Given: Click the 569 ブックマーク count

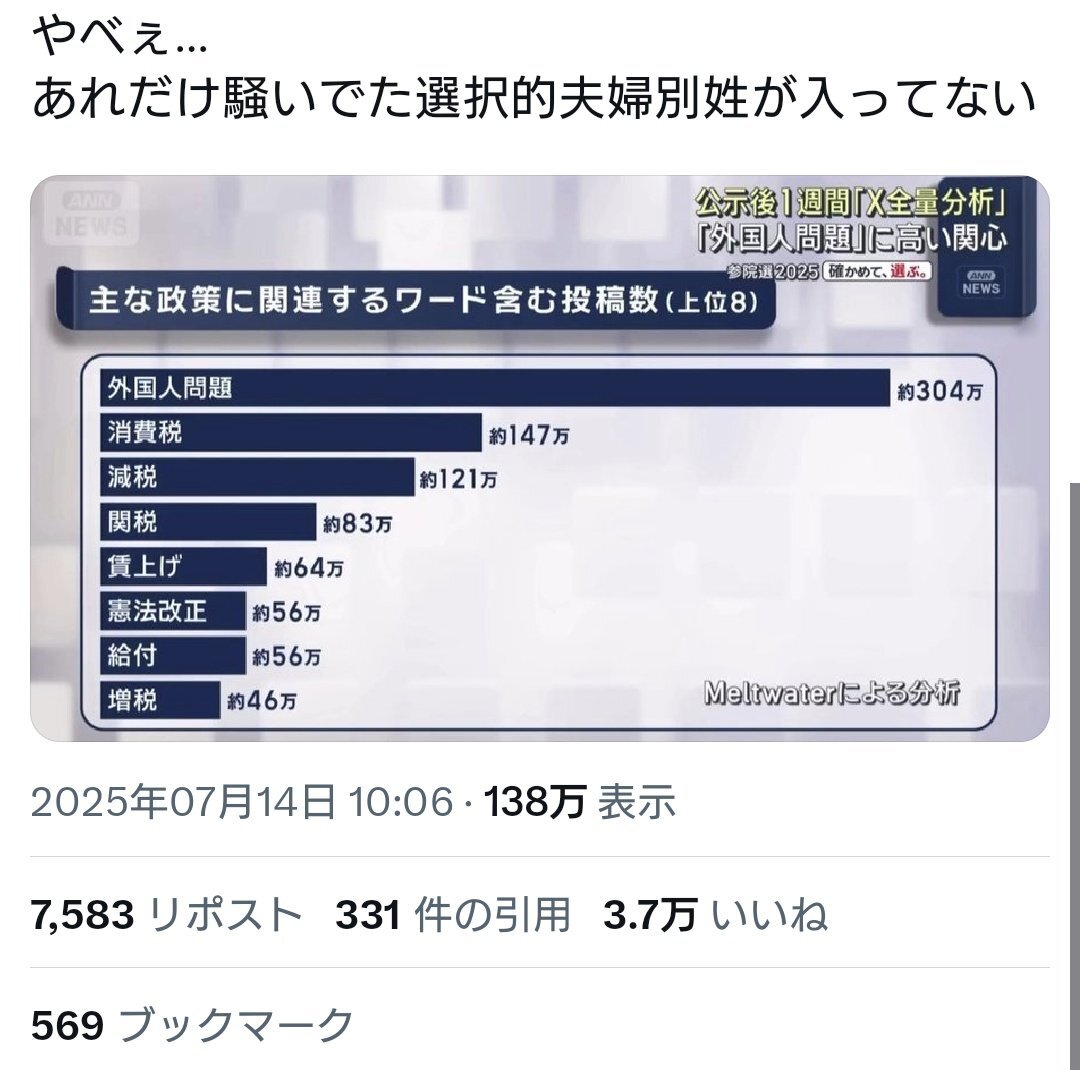Looking at the screenshot, I should 192,1025.
